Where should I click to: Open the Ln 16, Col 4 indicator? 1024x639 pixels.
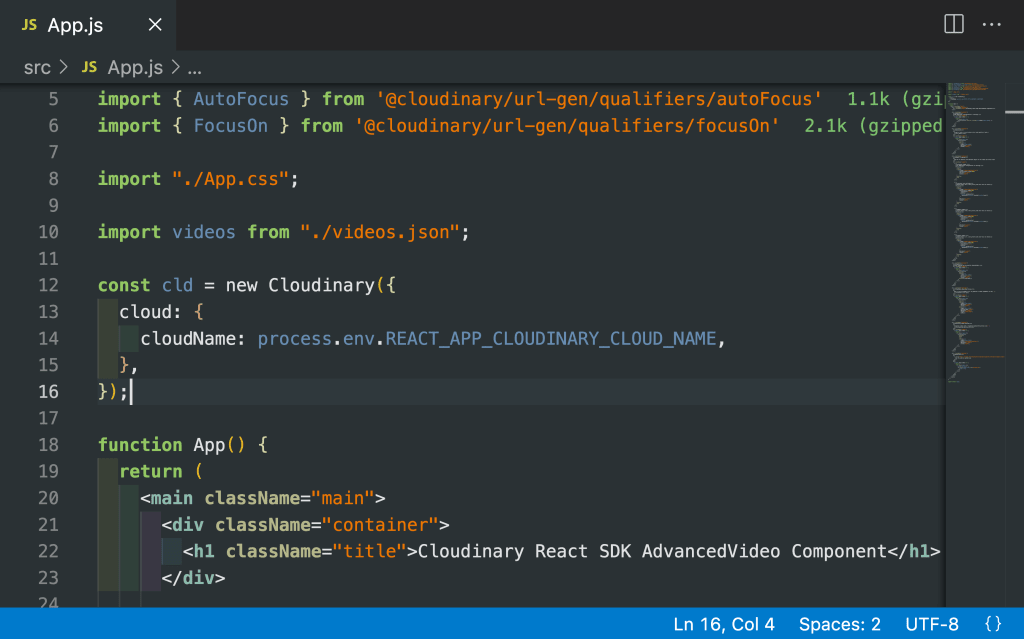click(724, 624)
